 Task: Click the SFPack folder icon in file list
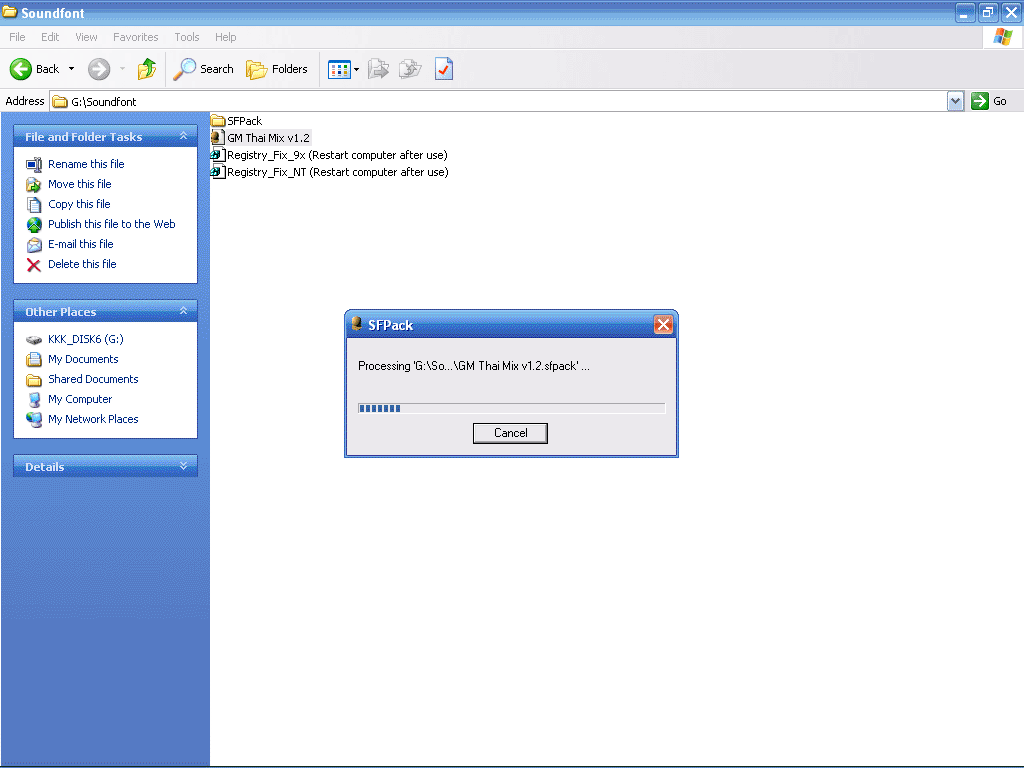pyautogui.click(x=218, y=121)
